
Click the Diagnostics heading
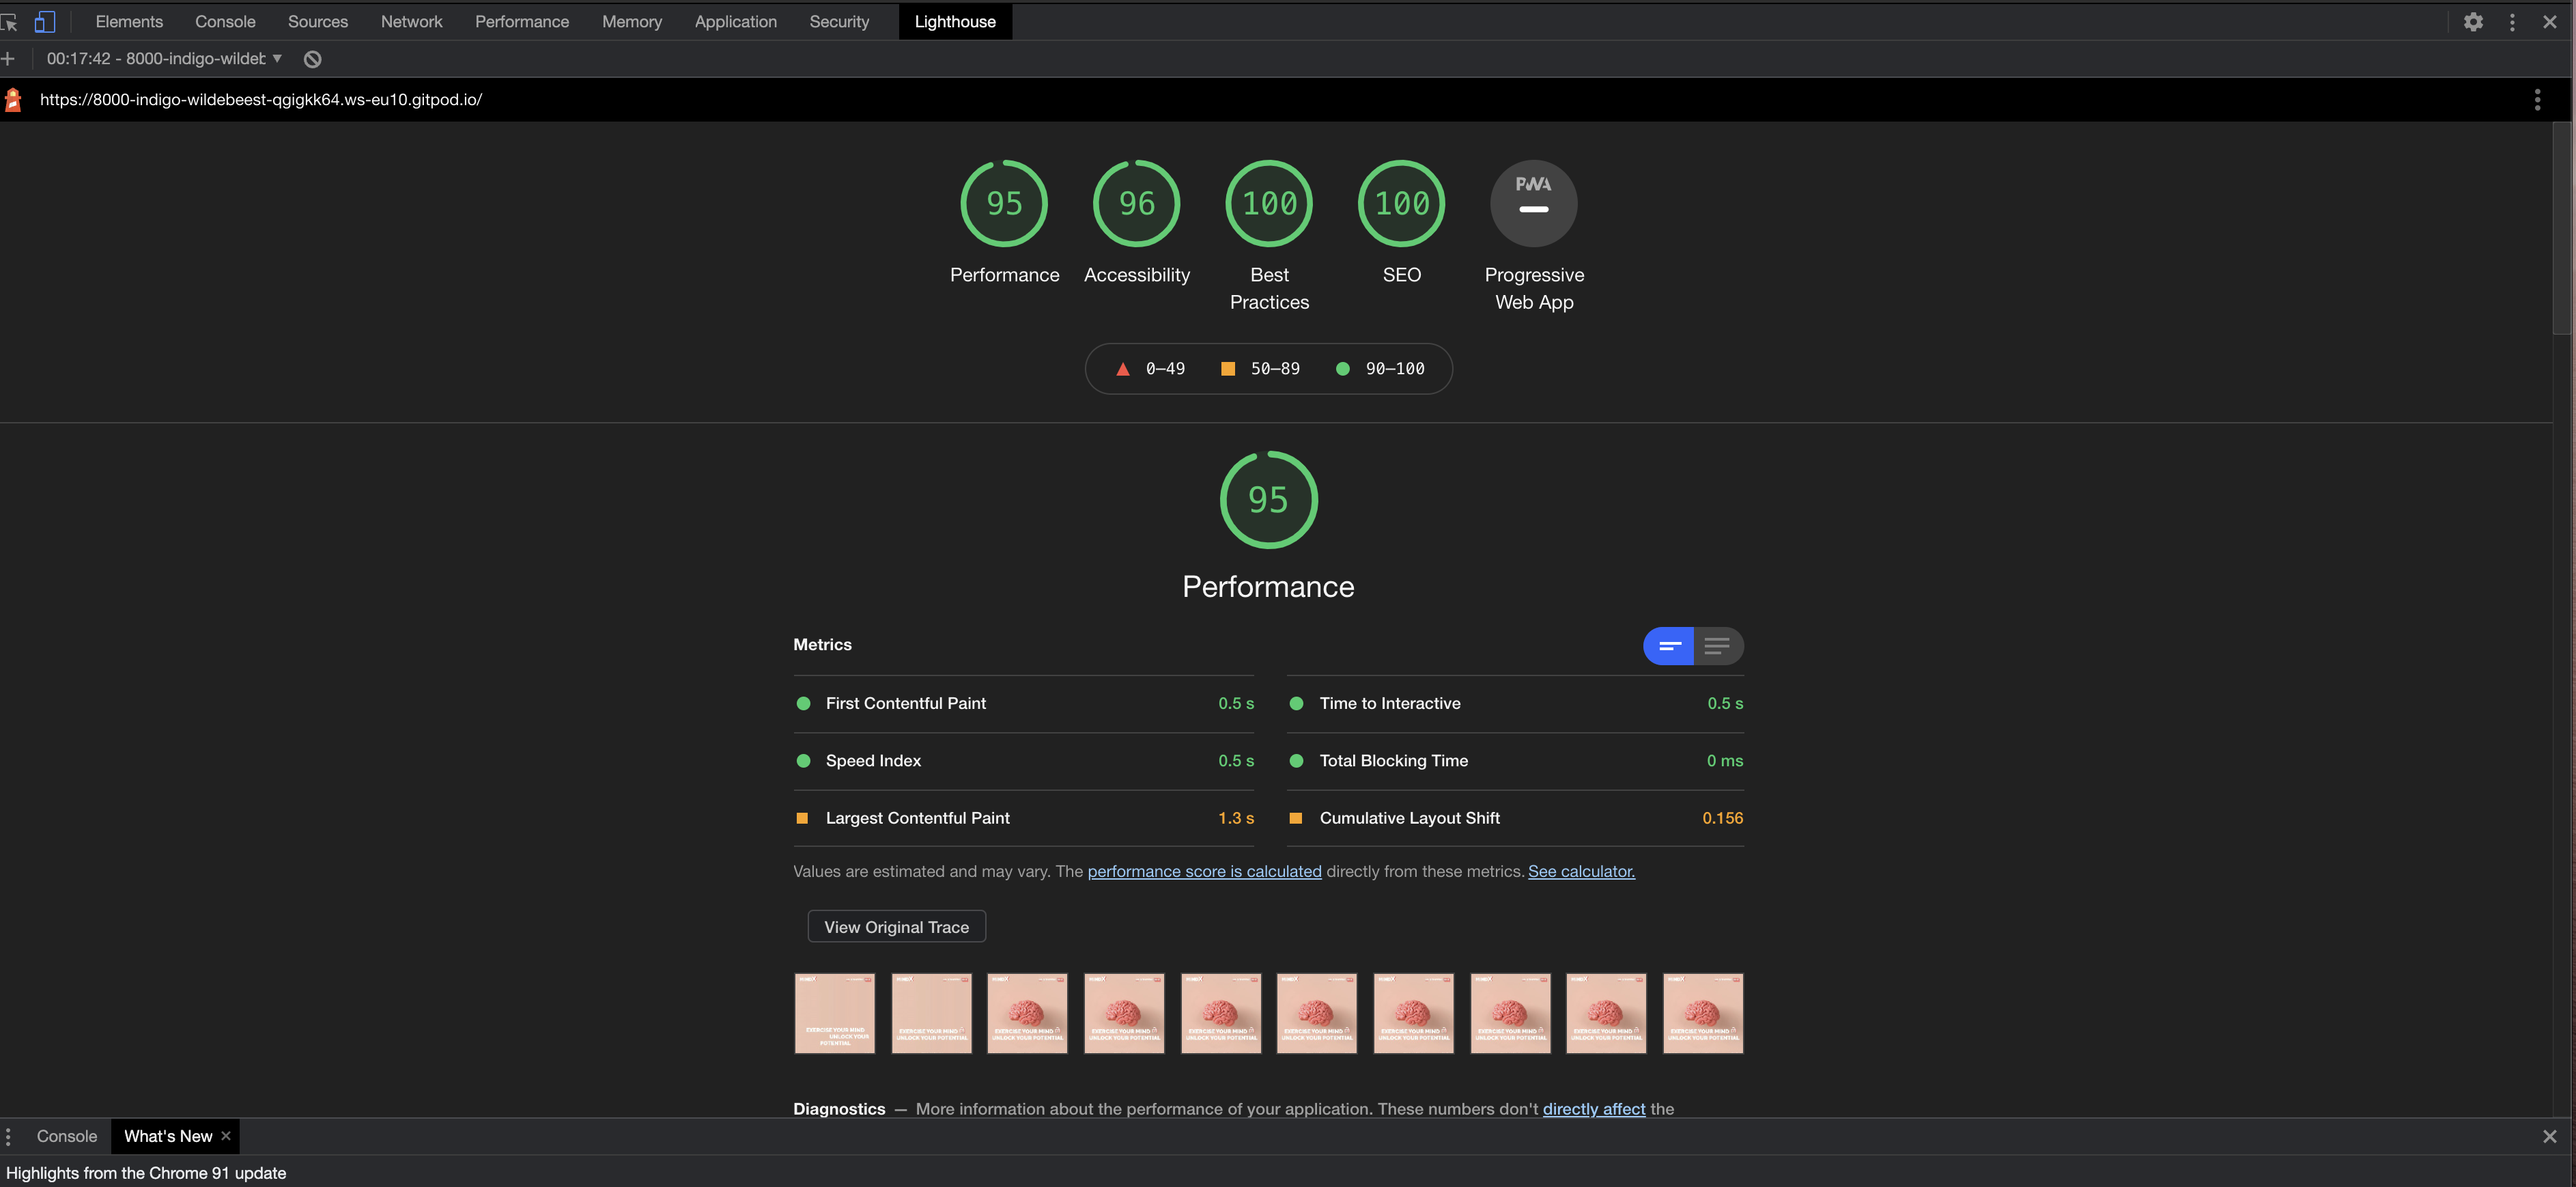[x=839, y=1108]
